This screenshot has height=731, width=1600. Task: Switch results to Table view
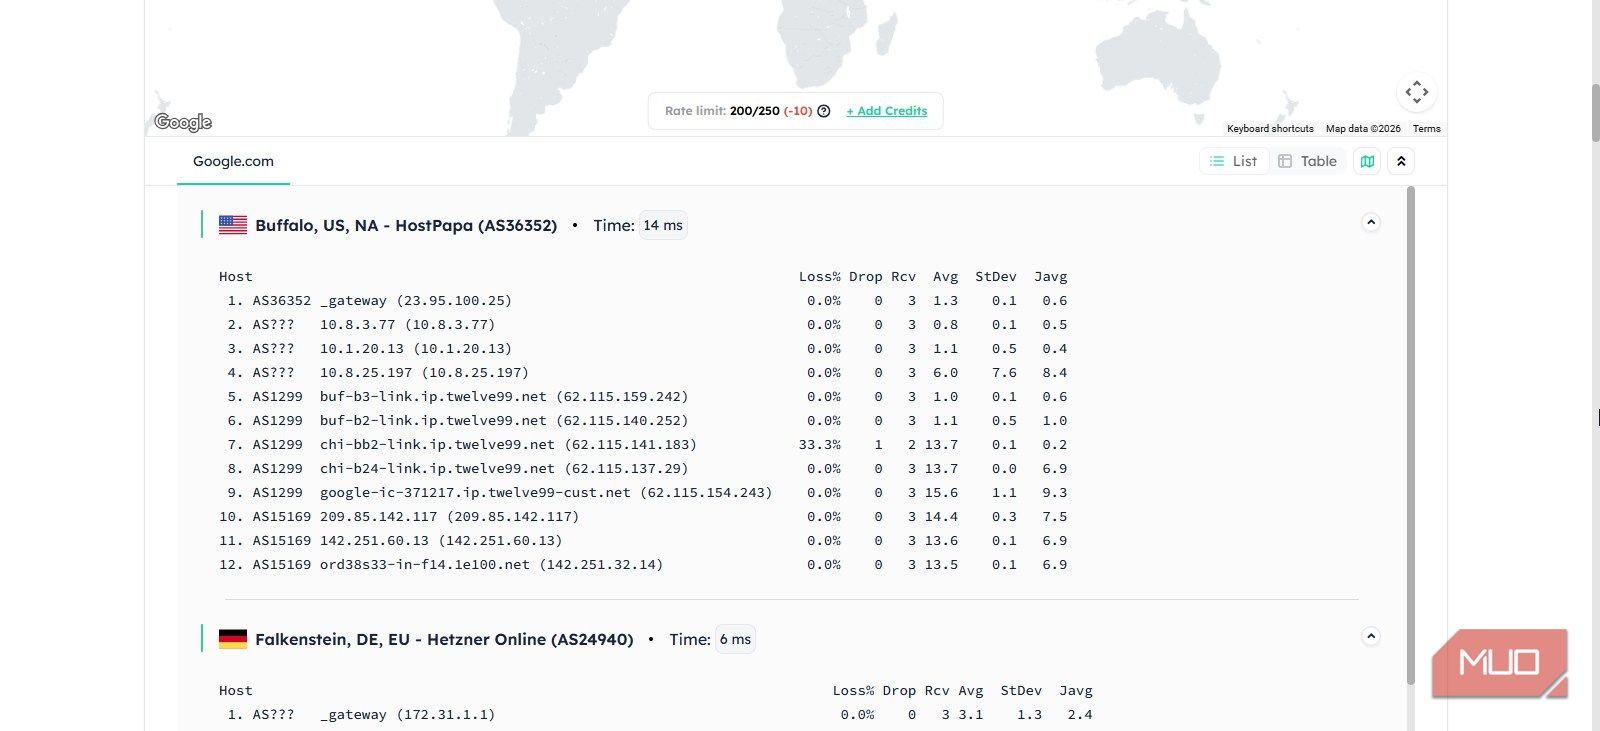(1308, 161)
